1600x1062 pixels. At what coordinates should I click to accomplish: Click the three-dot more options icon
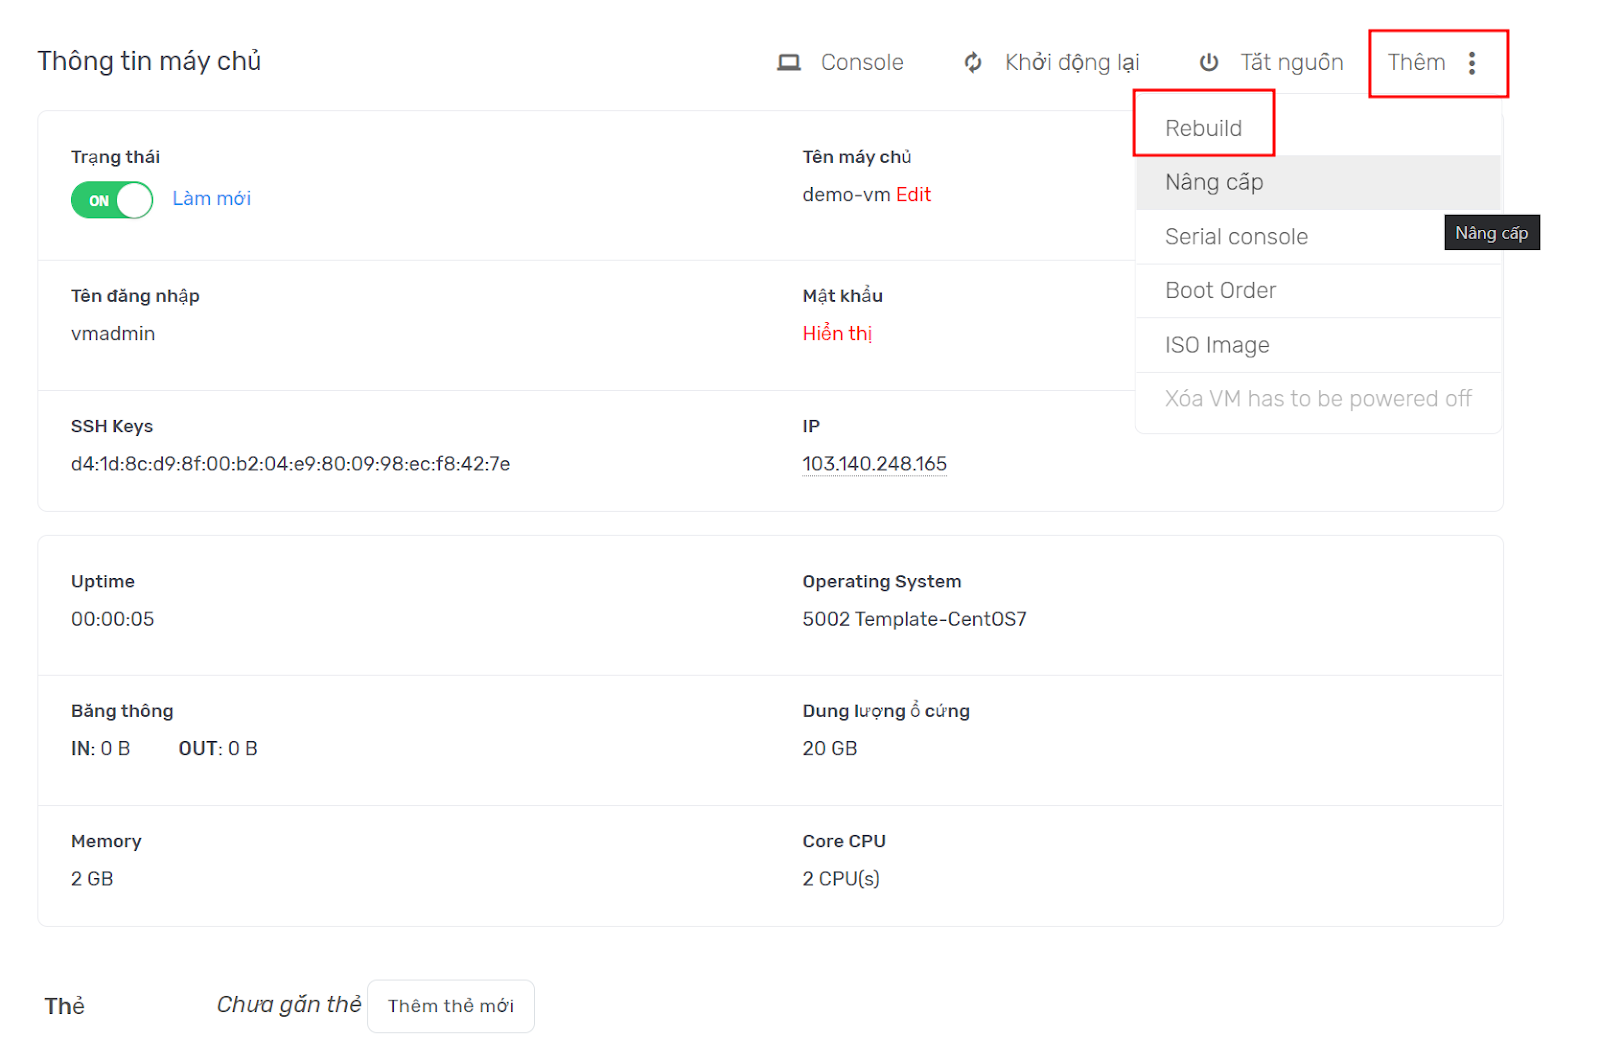coord(1472,63)
